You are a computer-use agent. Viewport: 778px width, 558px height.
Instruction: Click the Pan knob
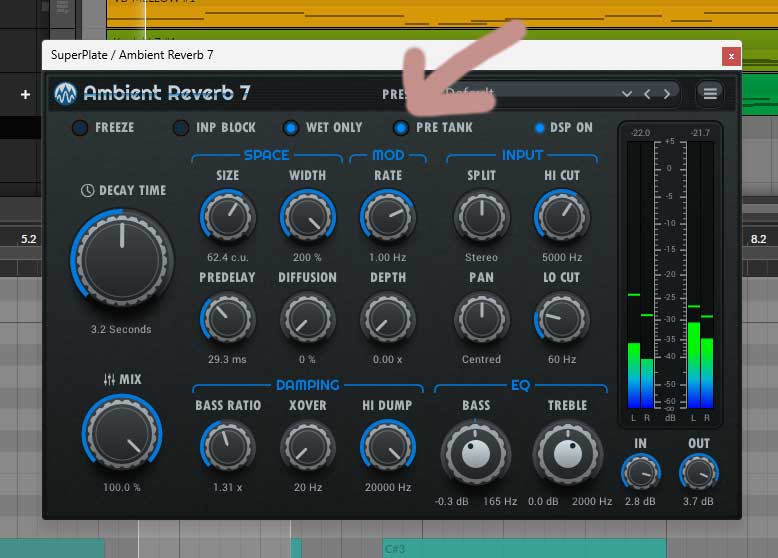click(x=481, y=319)
